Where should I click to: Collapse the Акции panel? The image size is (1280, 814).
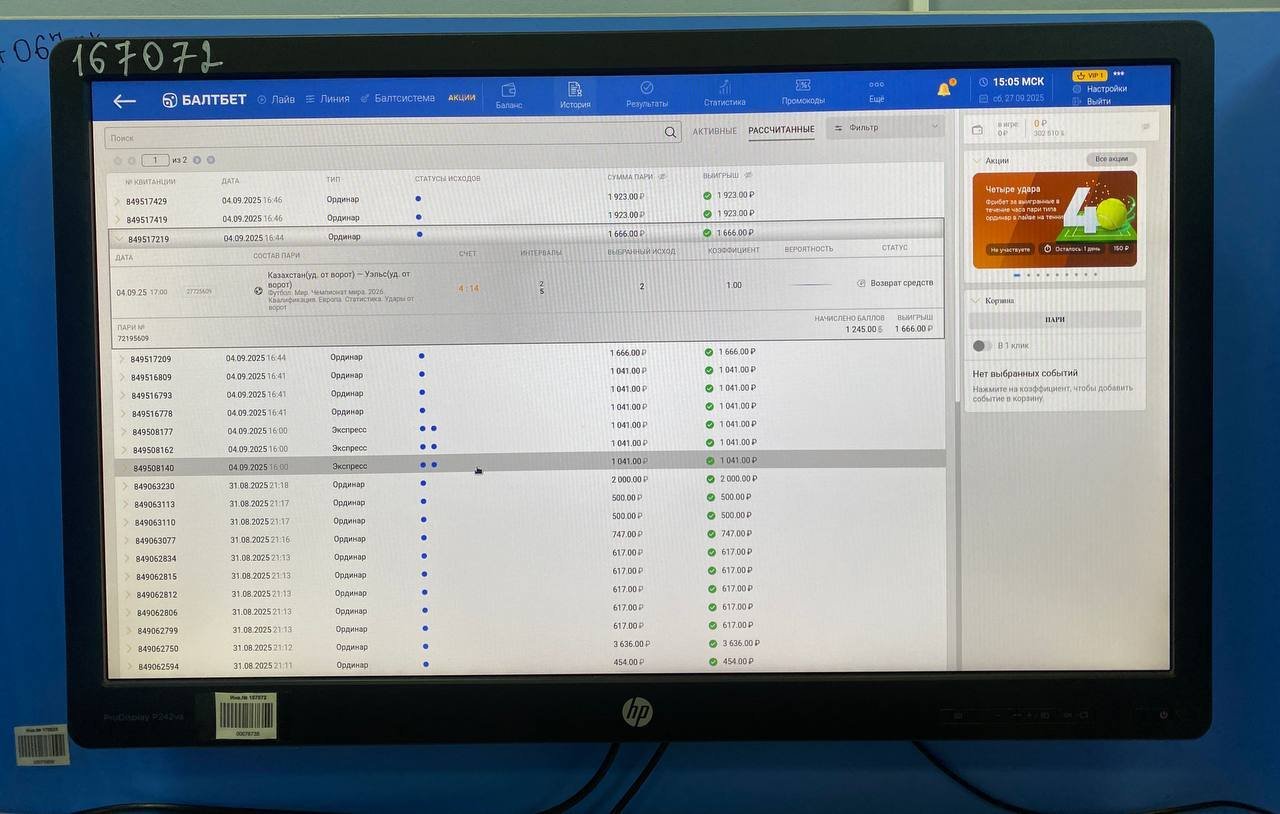pos(975,160)
